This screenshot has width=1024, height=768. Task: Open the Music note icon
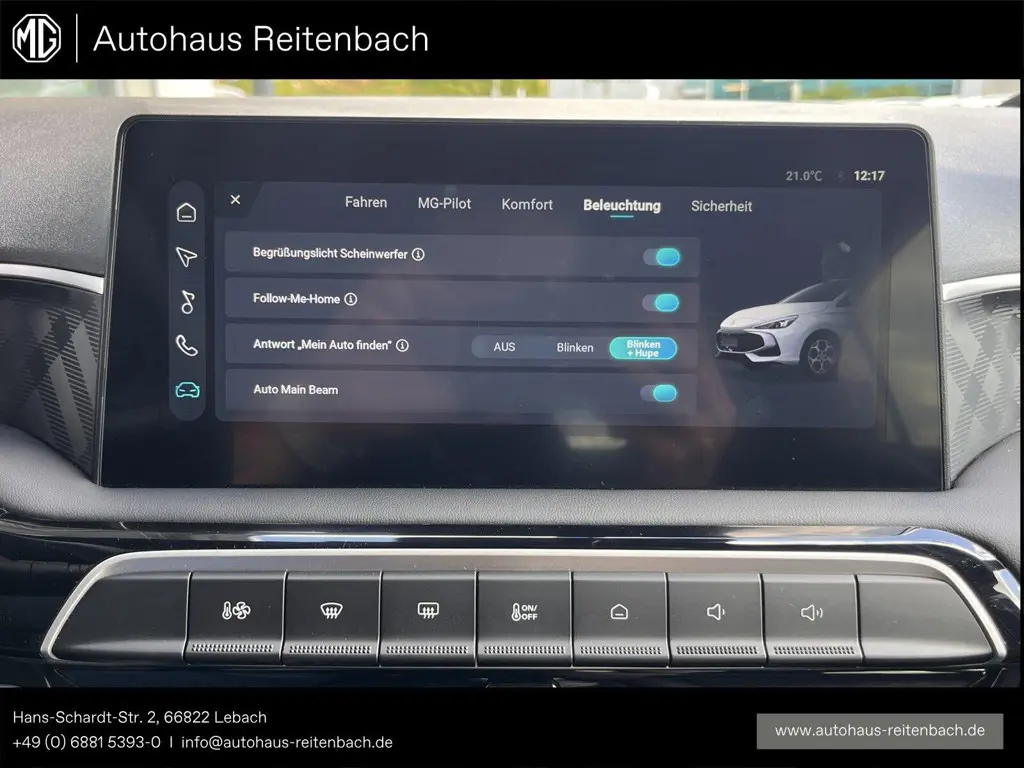186,301
